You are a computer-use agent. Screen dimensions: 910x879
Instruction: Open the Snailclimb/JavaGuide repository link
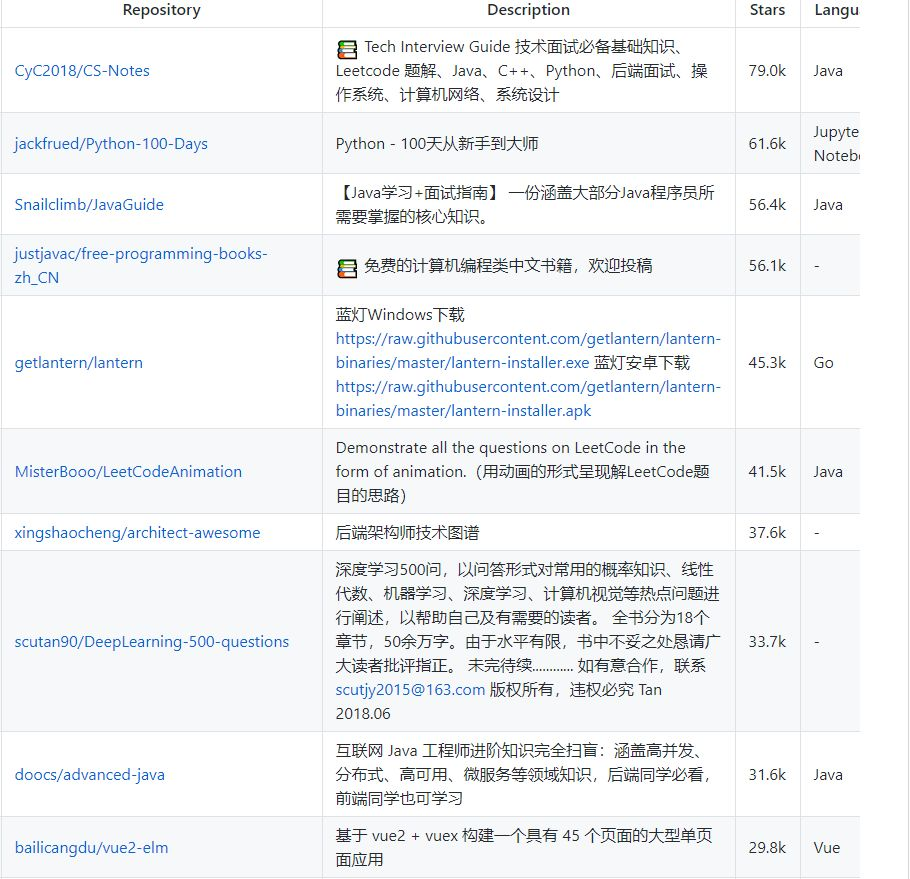pyautogui.click(x=89, y=204)
